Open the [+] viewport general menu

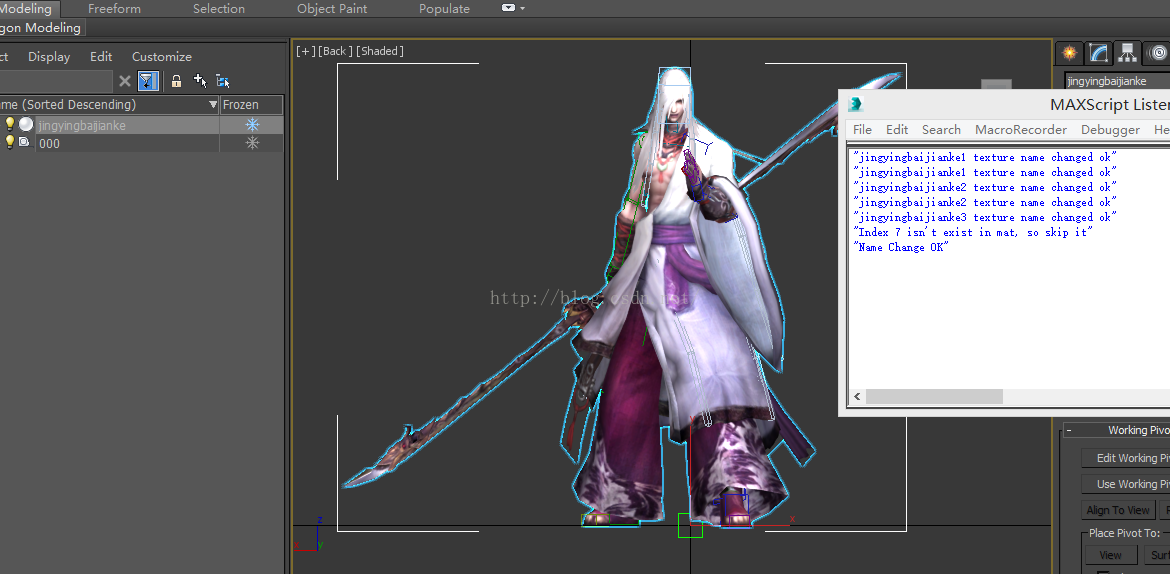coord(306,51)
